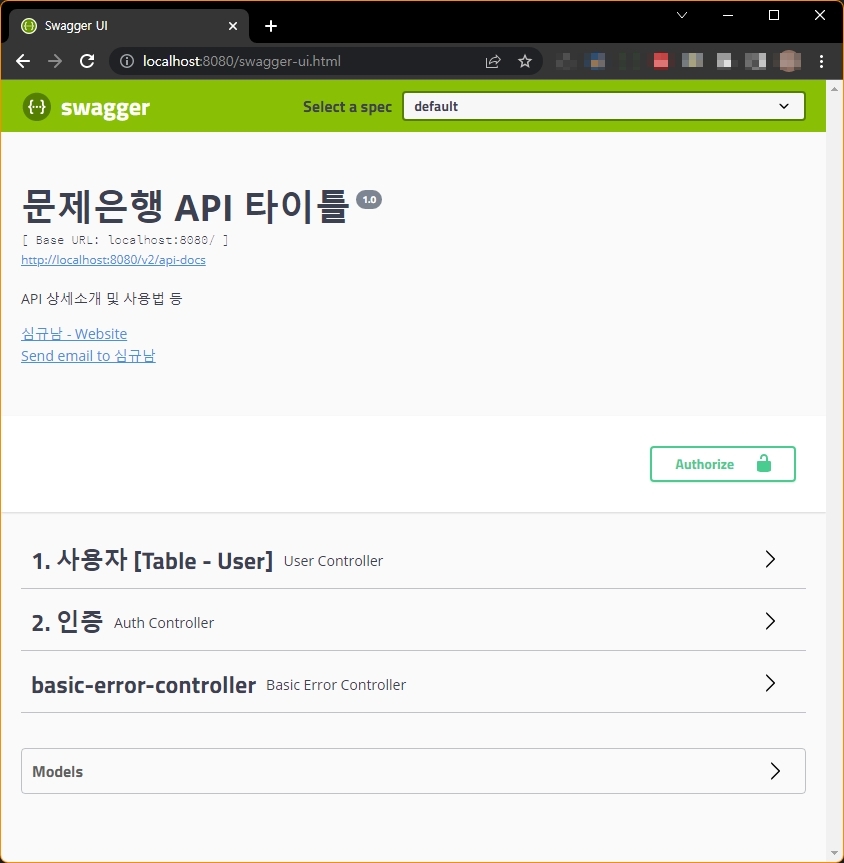Image resolution: width=844 pixels, height=863 pixels.
Task: Click the red extension icon
Action: pos(661,61)
